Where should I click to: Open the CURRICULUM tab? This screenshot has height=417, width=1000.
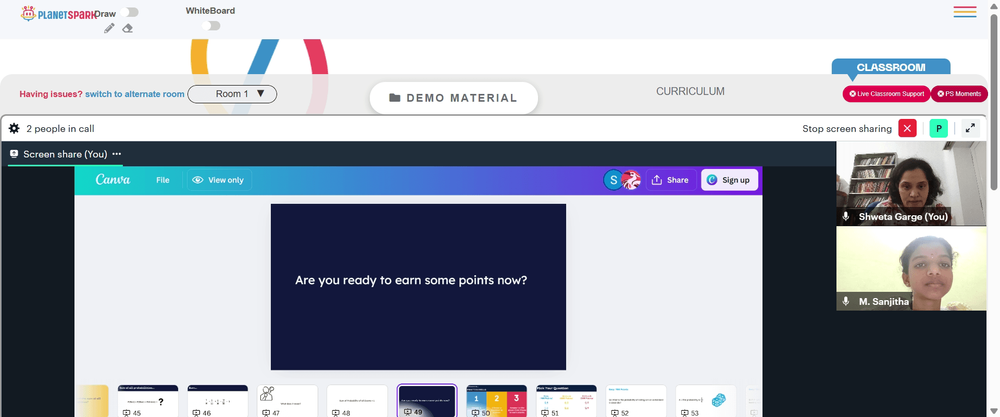click(x=690, y=91)
